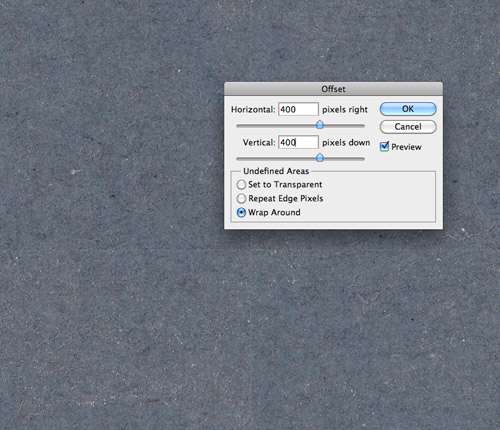
Task: Dismiss the Offset dialog with Cancel
Action: tap(408, 127)
